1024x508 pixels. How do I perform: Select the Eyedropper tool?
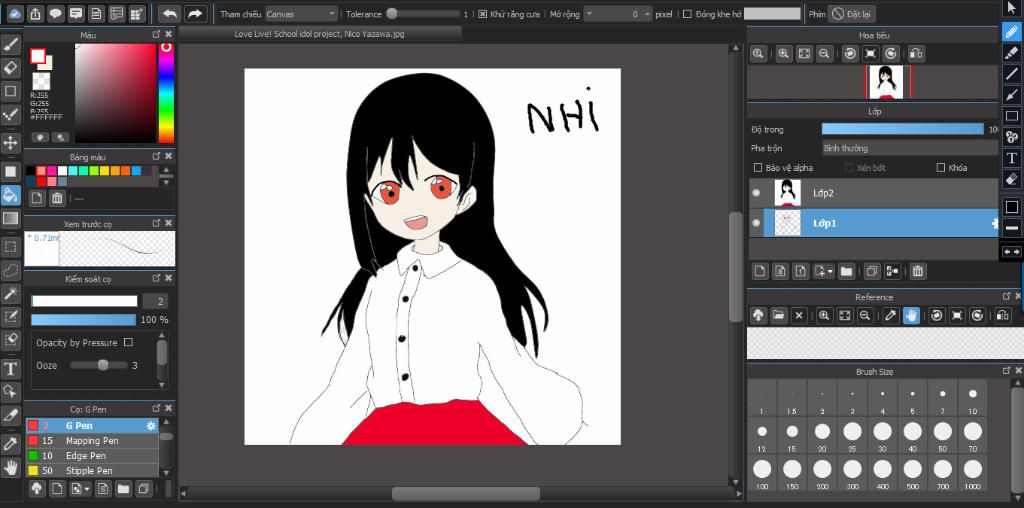[10, 443]
